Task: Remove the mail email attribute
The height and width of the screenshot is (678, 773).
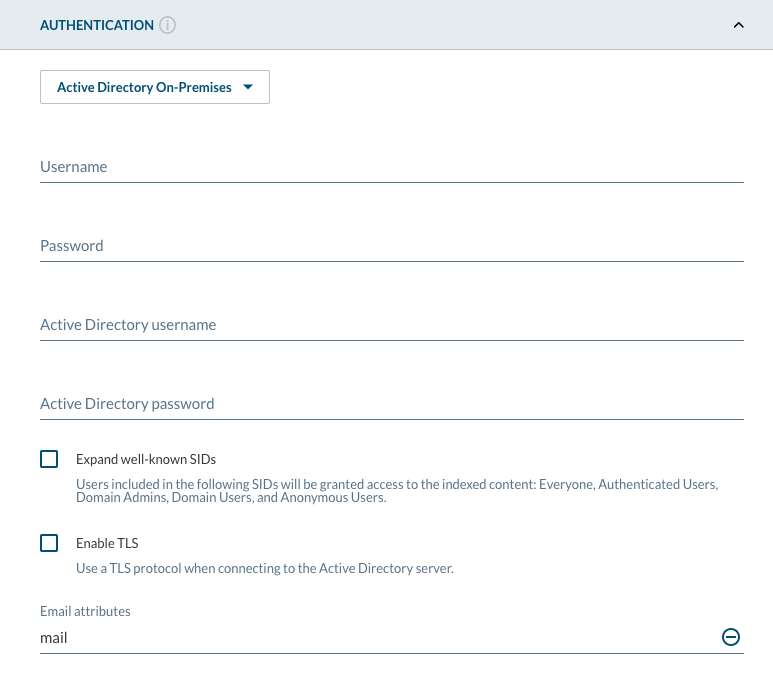Action: point(731,637)
